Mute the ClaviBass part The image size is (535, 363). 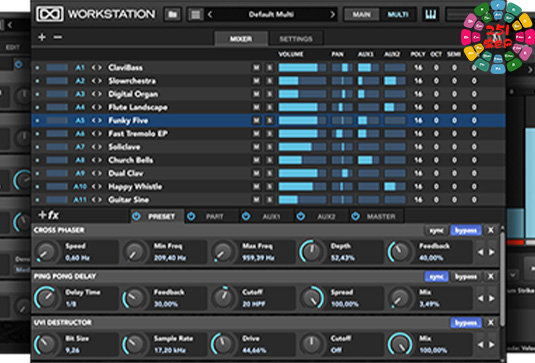pyautogui.click(x=256, y=68)
